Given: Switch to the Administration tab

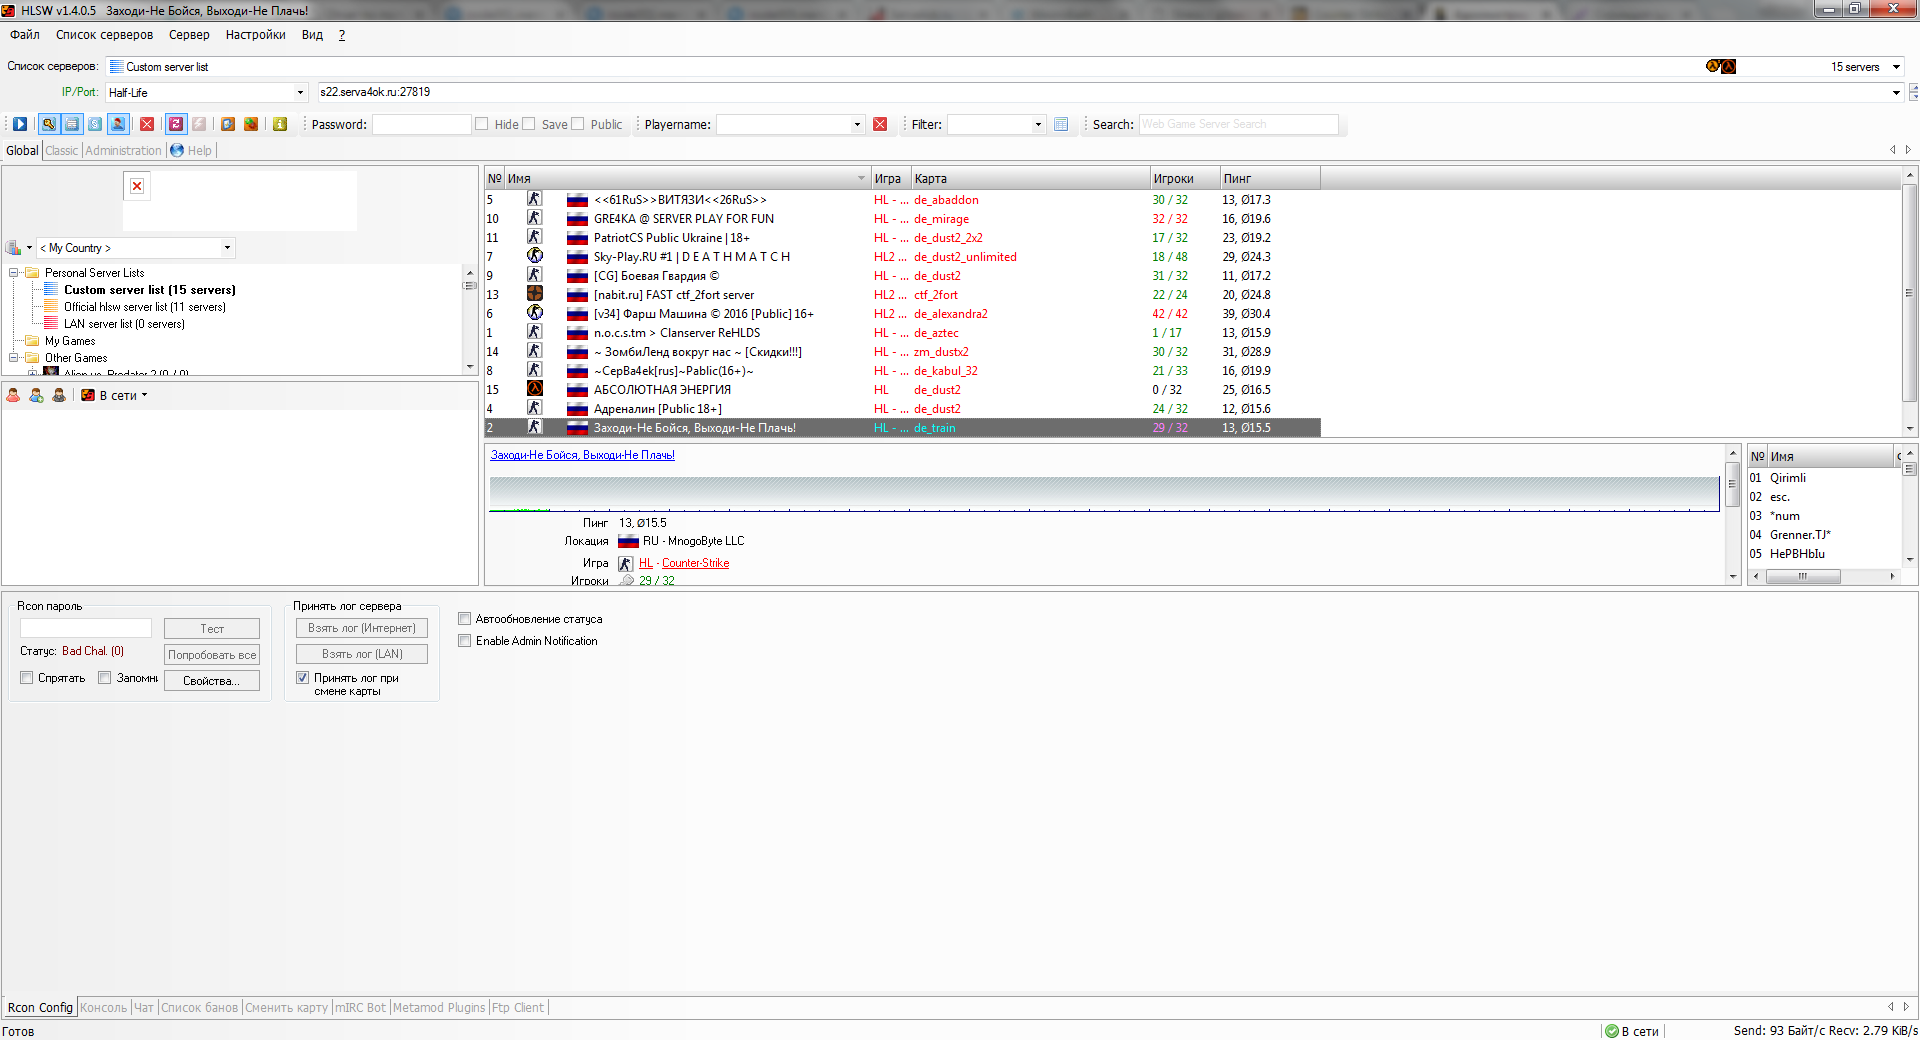Looking at the screenshot, I should click(124, 150).
